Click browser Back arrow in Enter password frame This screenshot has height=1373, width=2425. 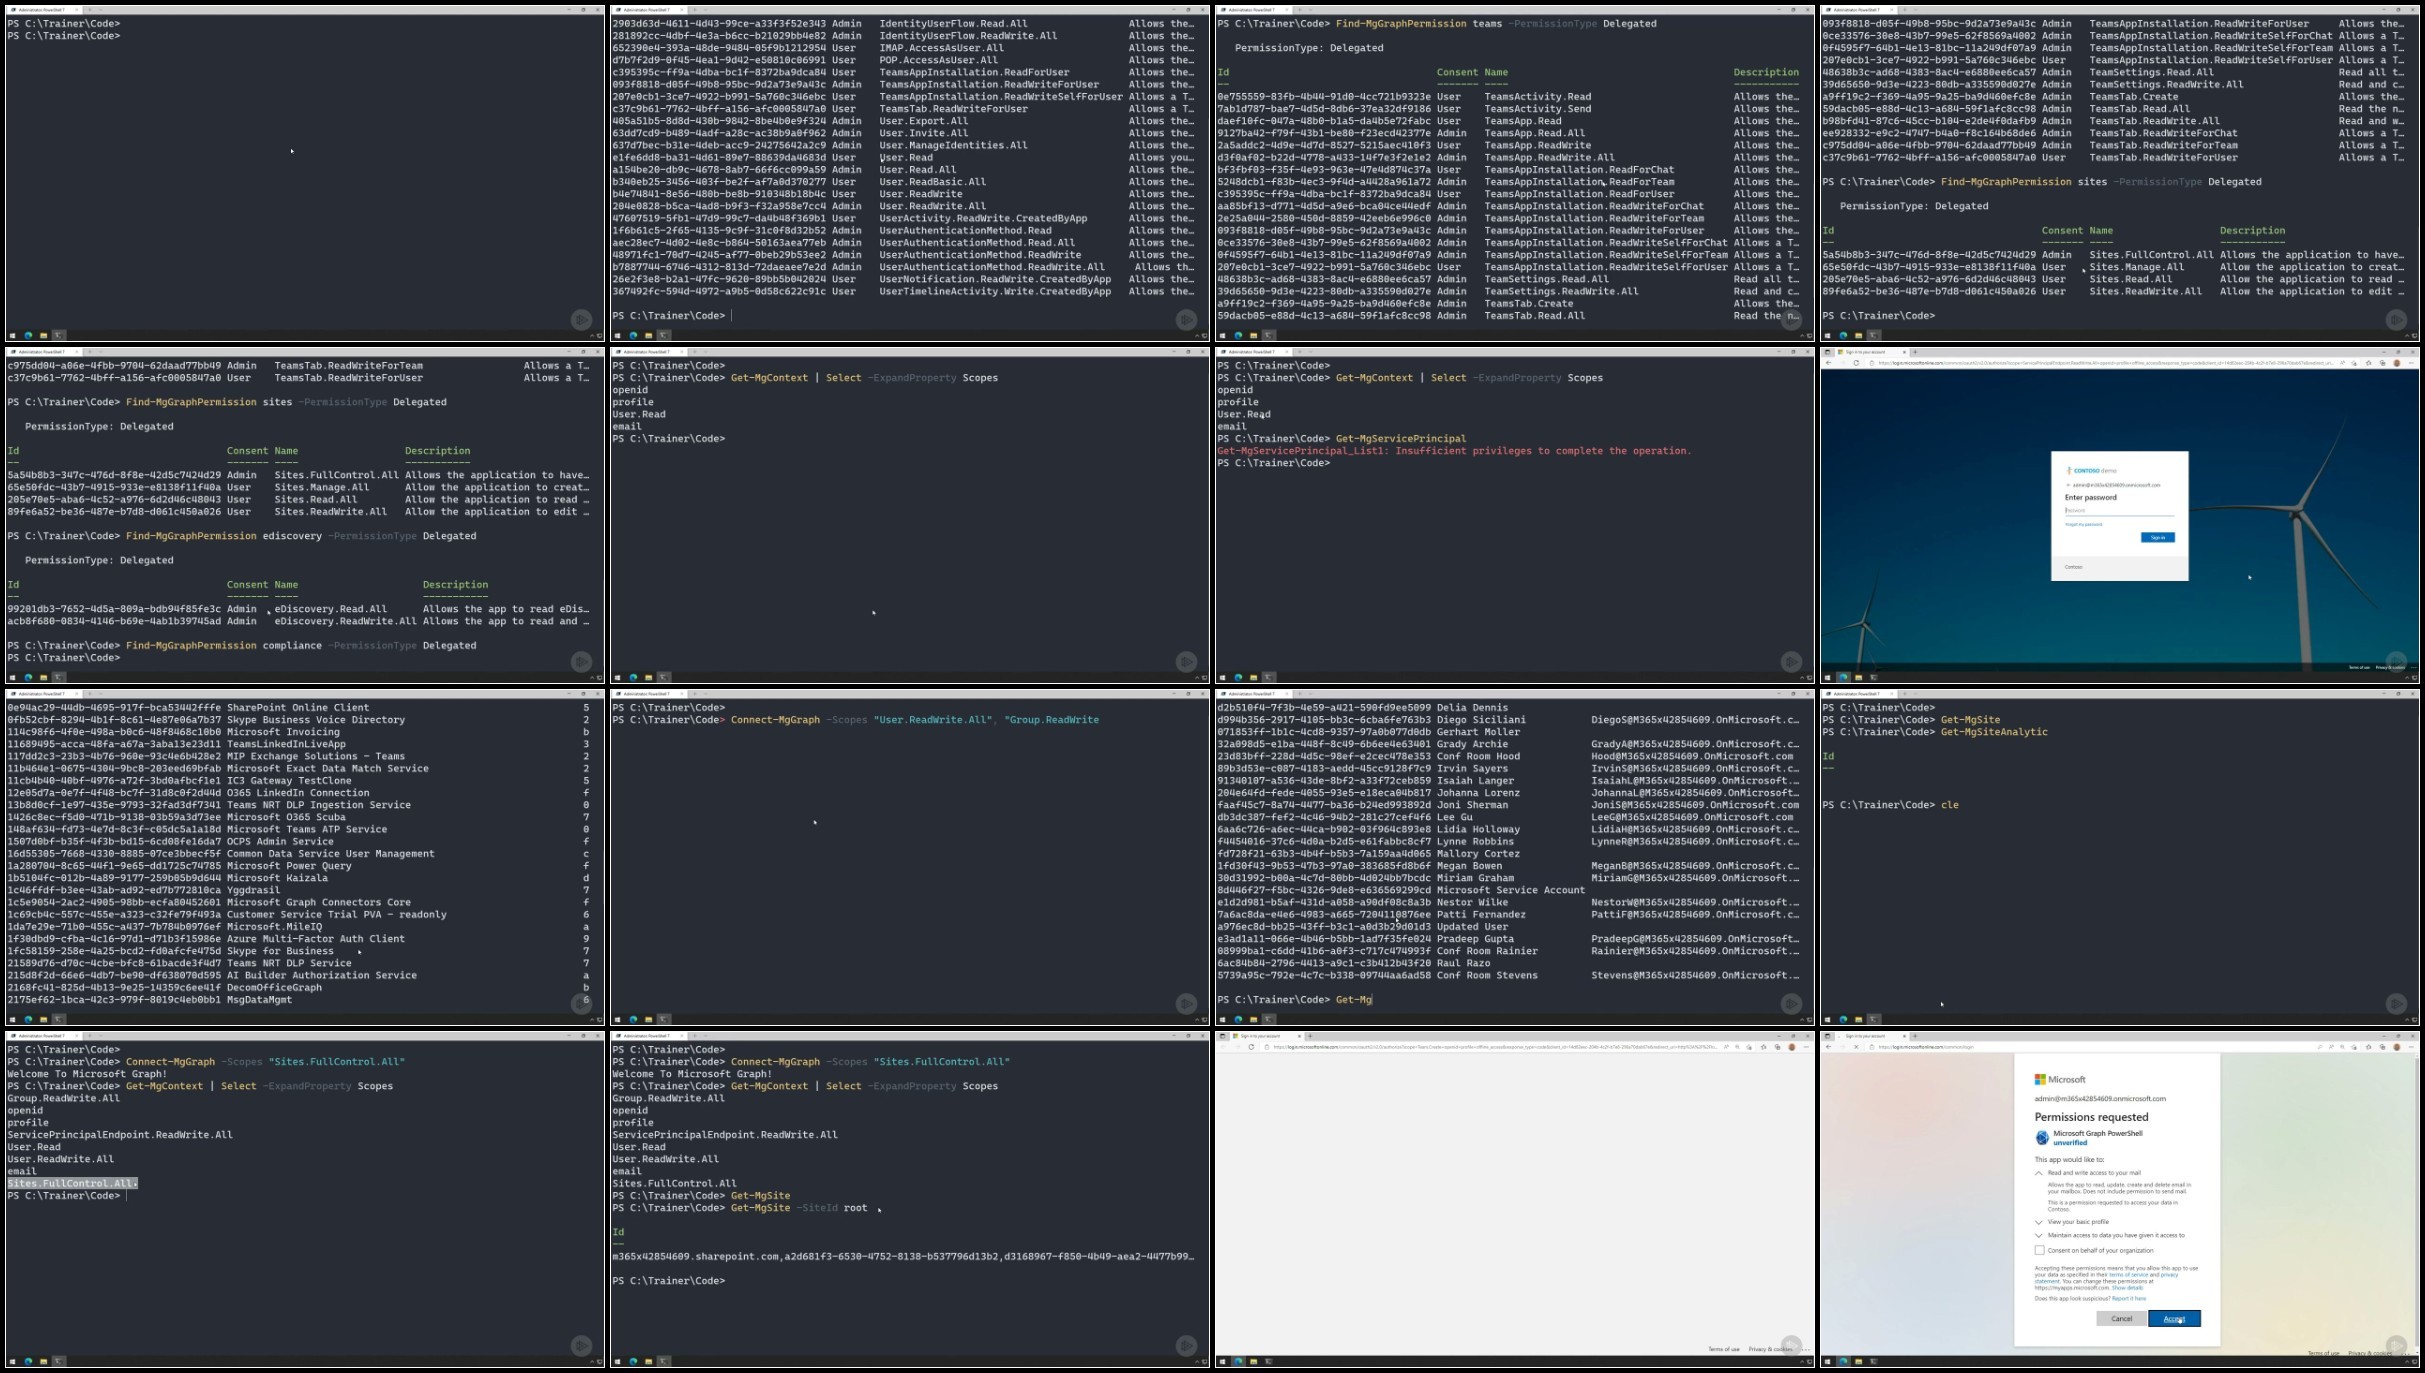pos(1829,363)
